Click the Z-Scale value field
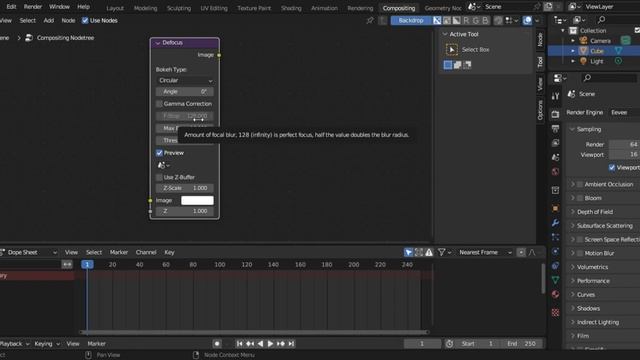The image size is (640, 360). pyautogui.click(x=184, y=188)
